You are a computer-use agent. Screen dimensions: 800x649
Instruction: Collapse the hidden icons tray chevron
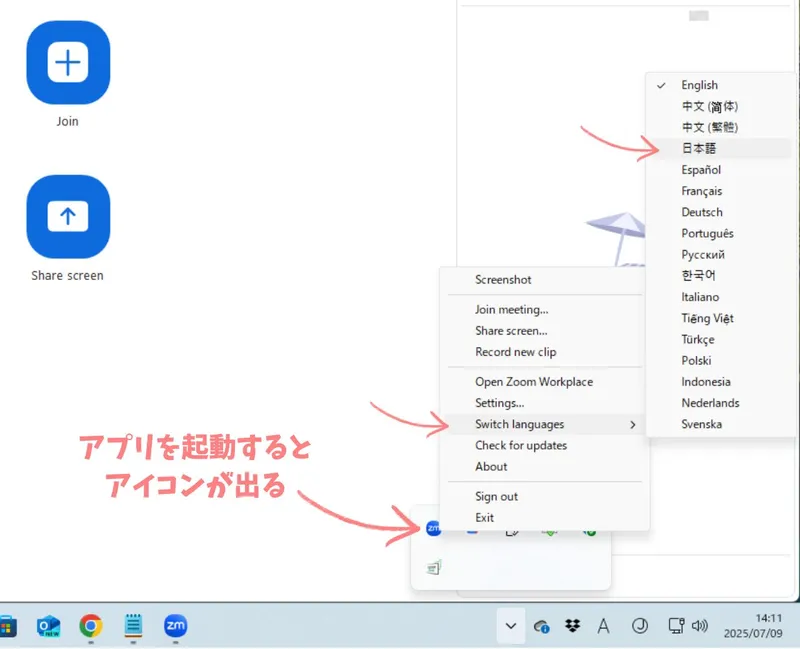[x=510, y=626]
